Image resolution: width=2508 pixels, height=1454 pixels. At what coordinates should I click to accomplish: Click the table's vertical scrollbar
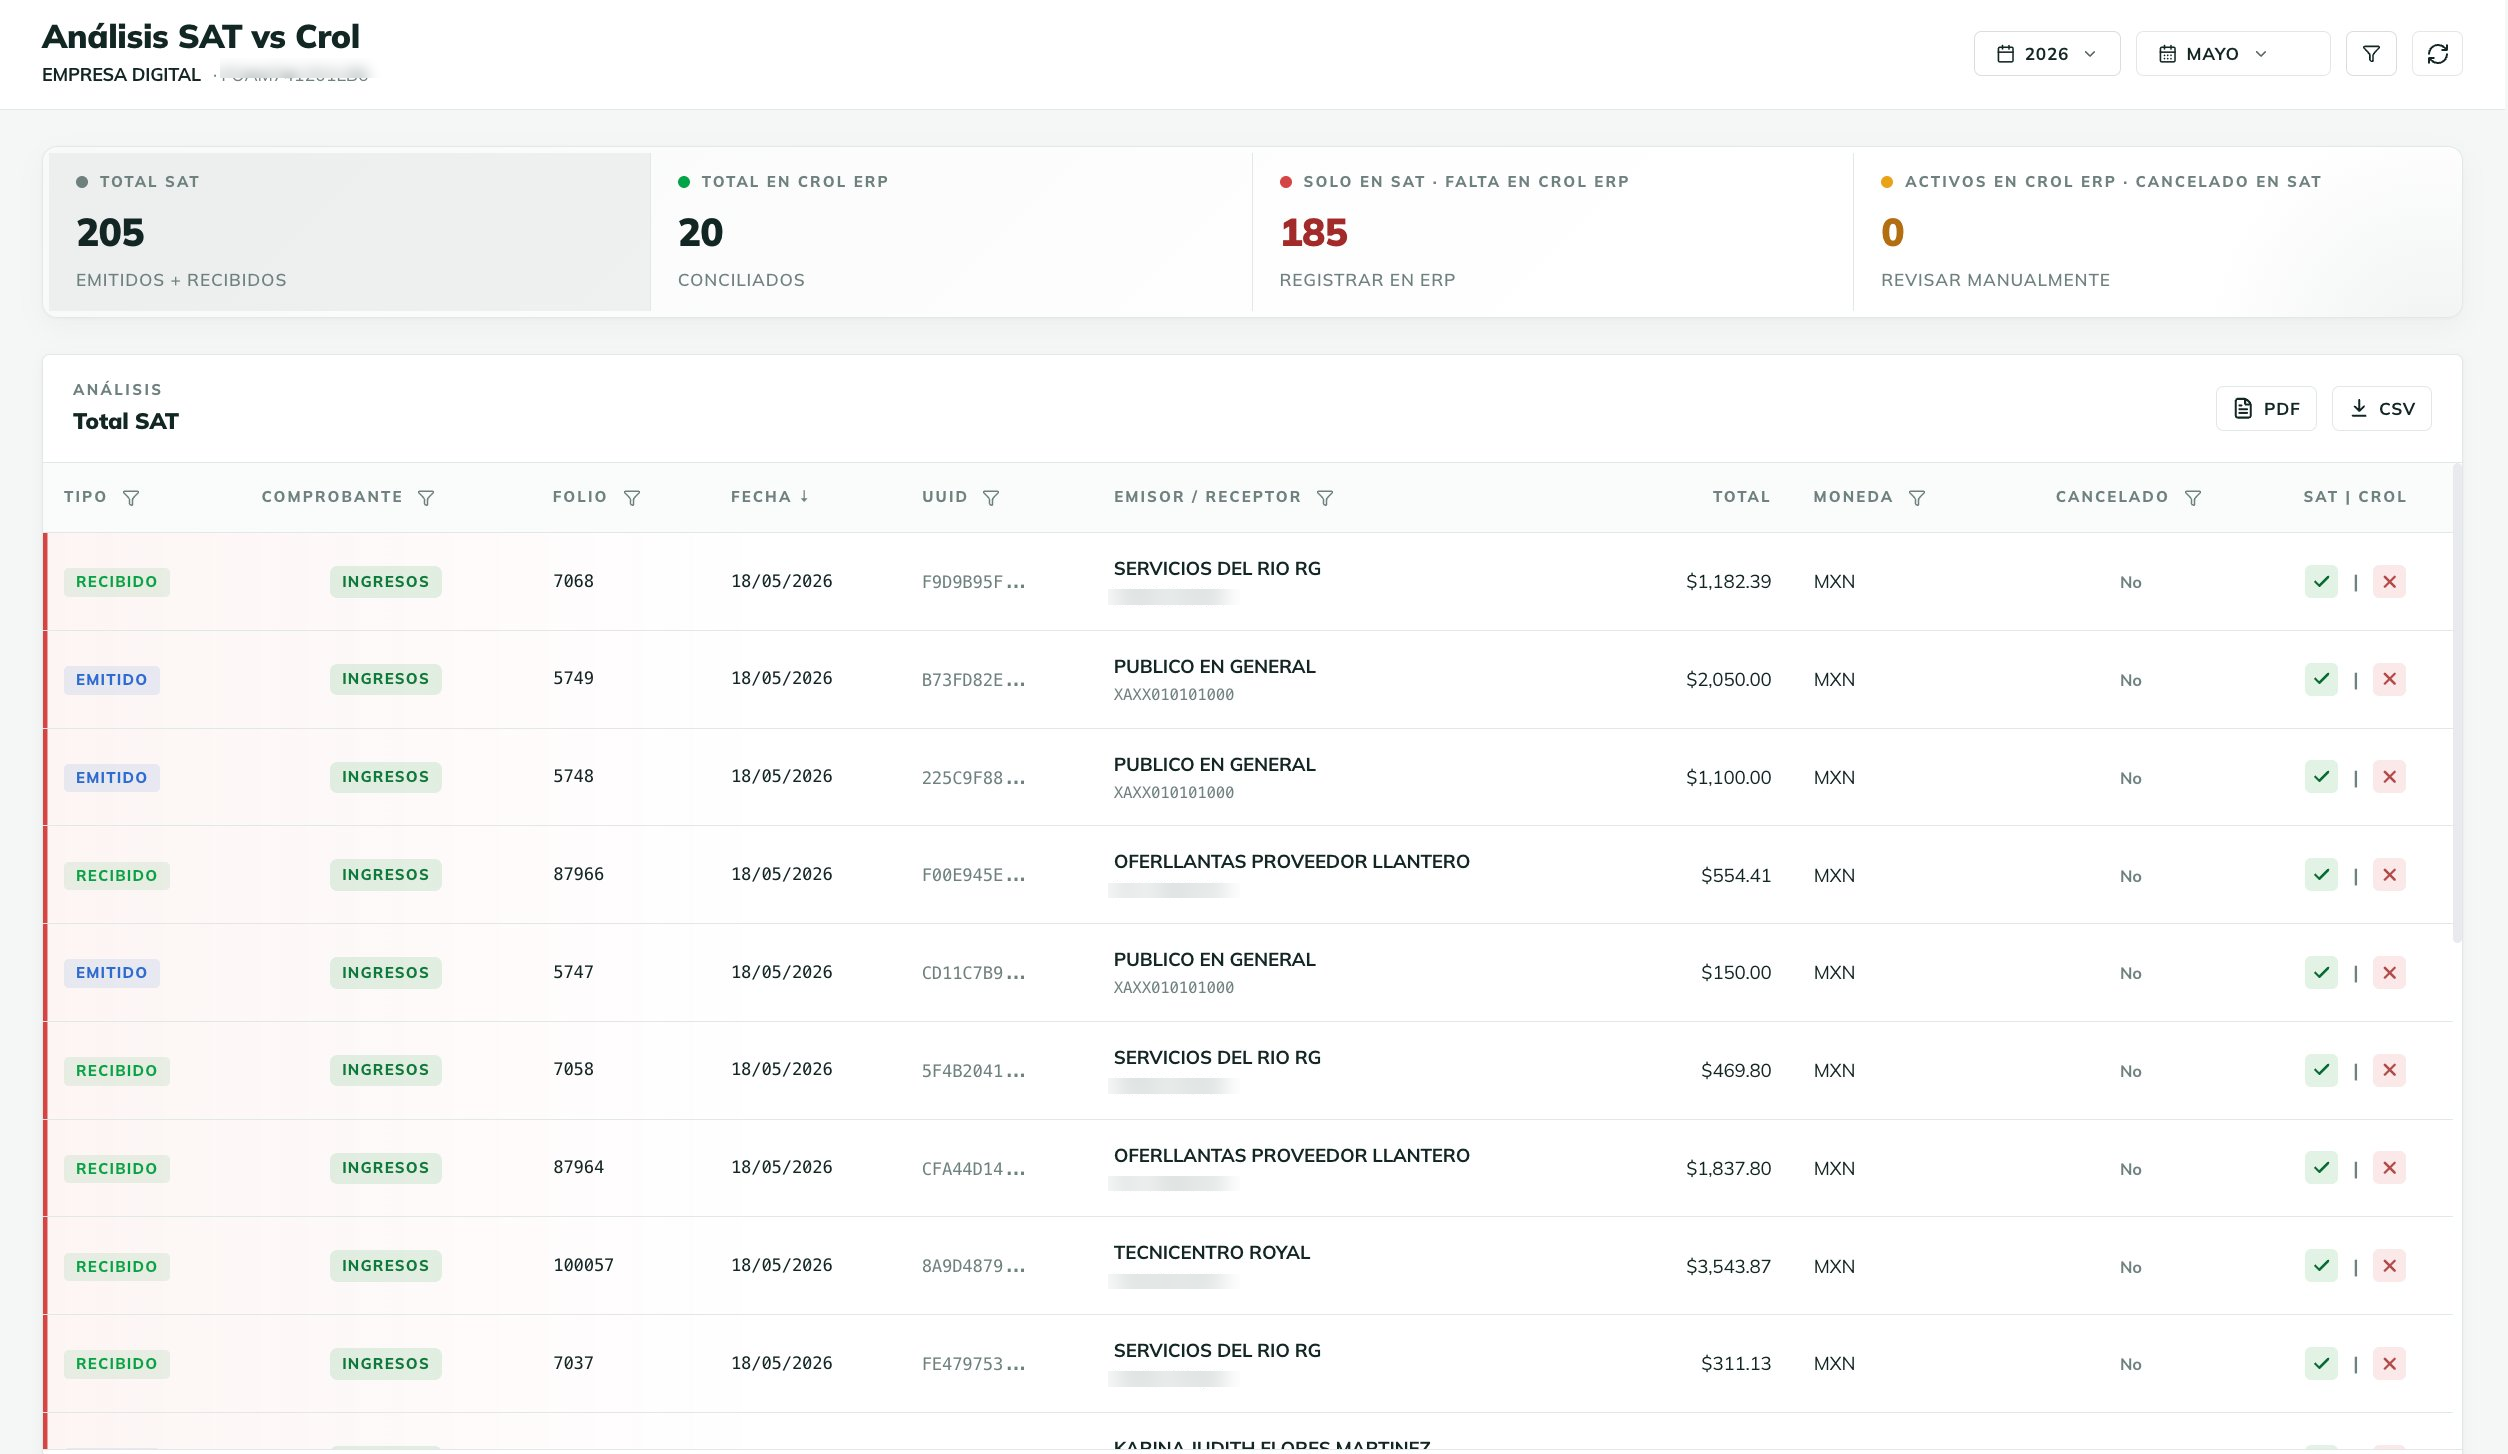[x=2457, y=703]
